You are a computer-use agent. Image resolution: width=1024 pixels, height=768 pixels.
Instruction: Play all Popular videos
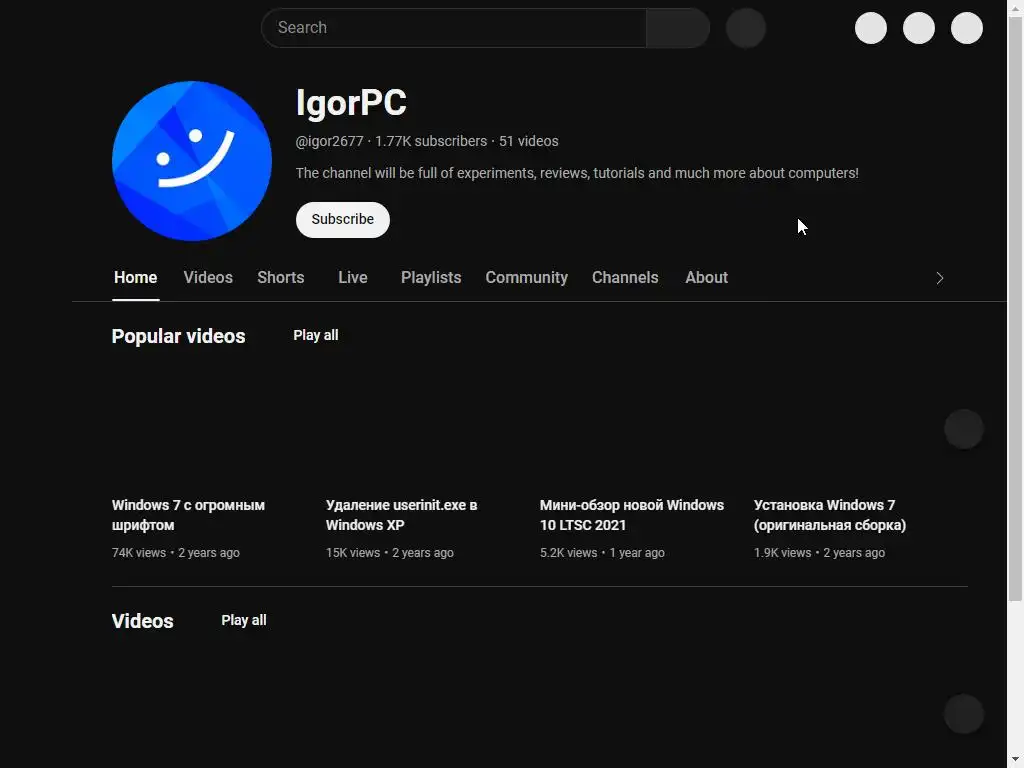click(x=315, y=335)
